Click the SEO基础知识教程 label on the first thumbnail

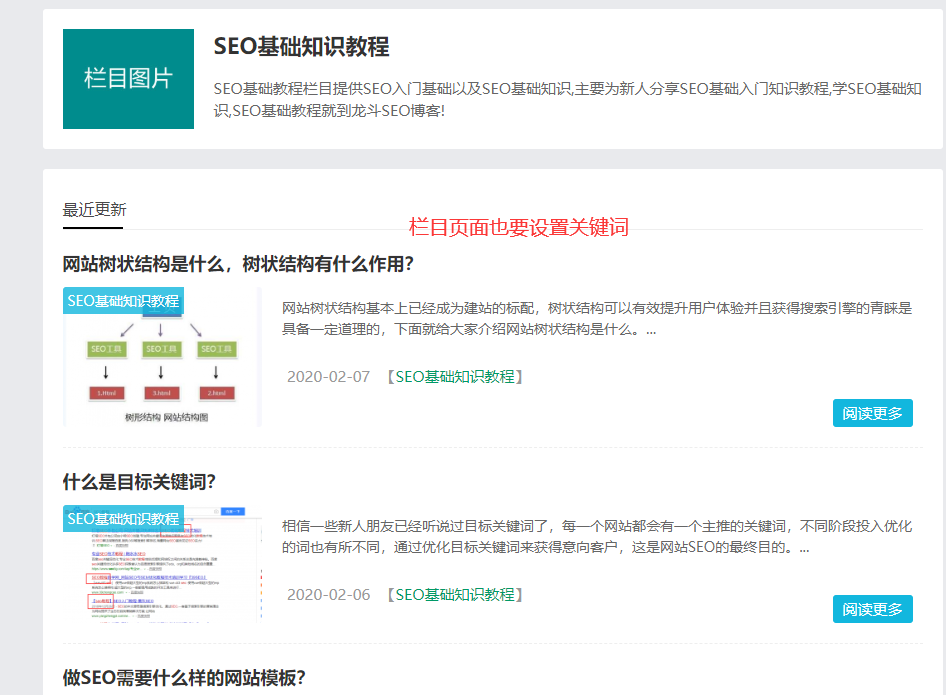(x=123, y=300)
